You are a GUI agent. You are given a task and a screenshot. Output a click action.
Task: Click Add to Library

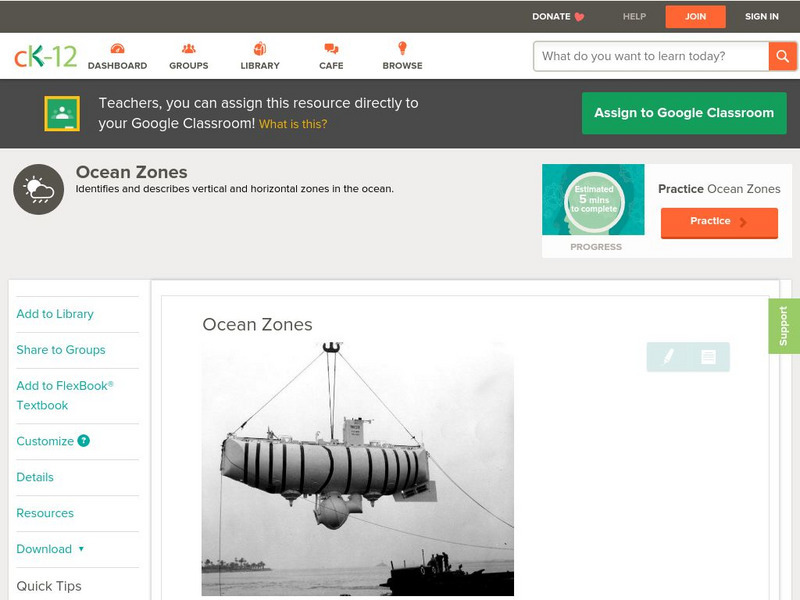point(55,314)
